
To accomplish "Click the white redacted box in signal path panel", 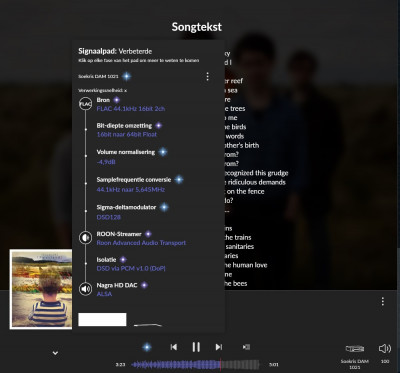I will pos(102,319).
